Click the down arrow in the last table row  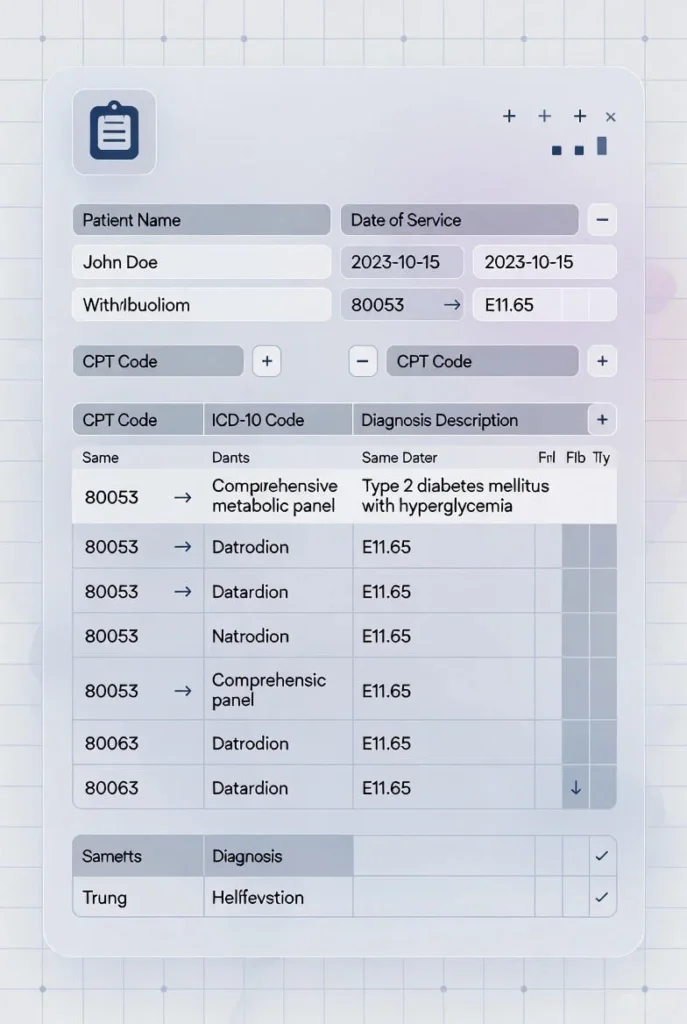point(575,788)
